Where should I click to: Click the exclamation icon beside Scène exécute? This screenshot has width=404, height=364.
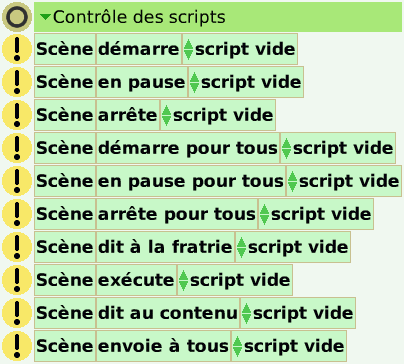click(17, 280)
